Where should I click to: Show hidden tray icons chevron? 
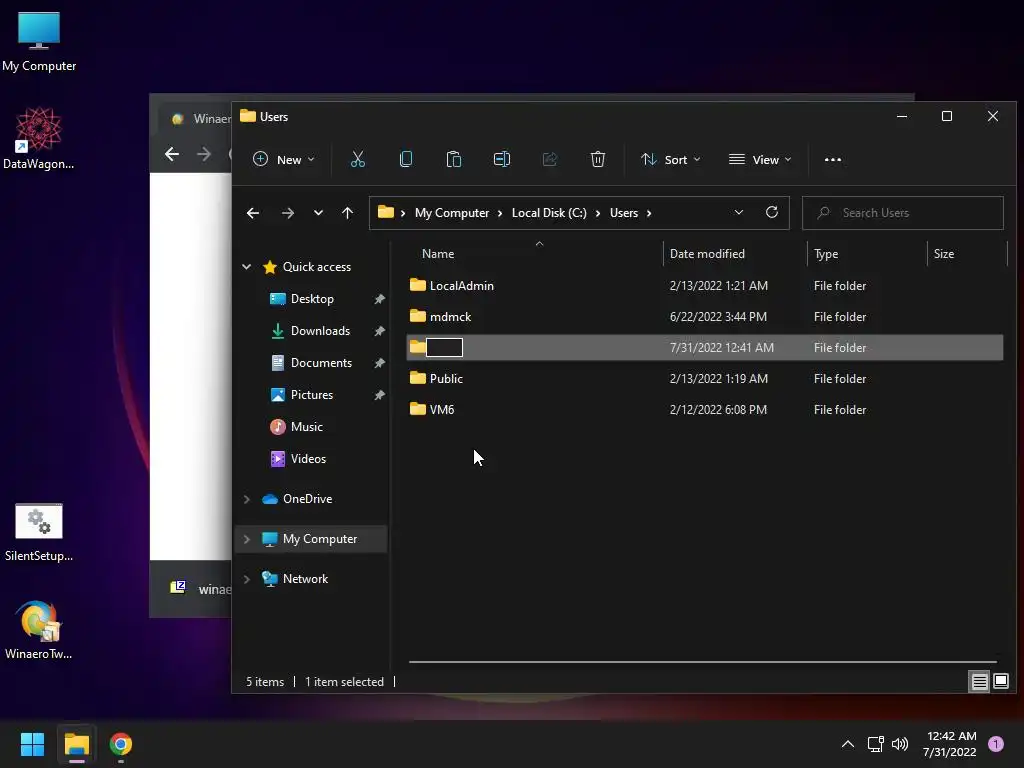(x=848, y=744)
